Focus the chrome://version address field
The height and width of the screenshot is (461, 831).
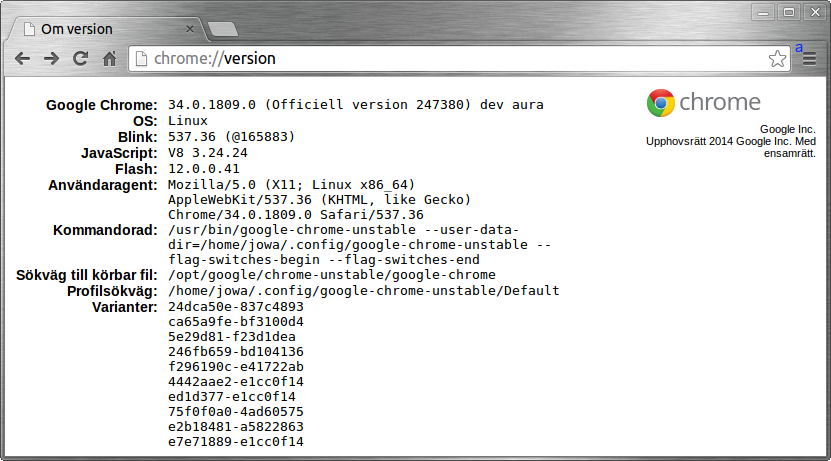point(458,58)
